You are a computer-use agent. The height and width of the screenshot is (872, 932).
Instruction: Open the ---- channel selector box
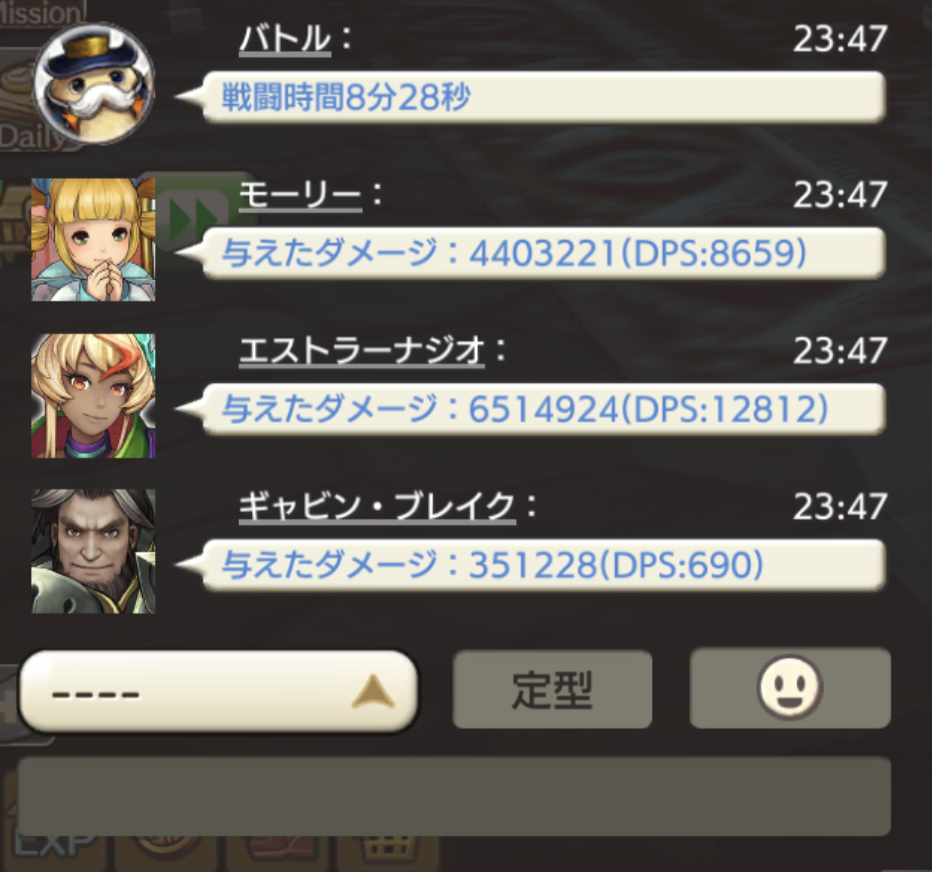point(218,691)
